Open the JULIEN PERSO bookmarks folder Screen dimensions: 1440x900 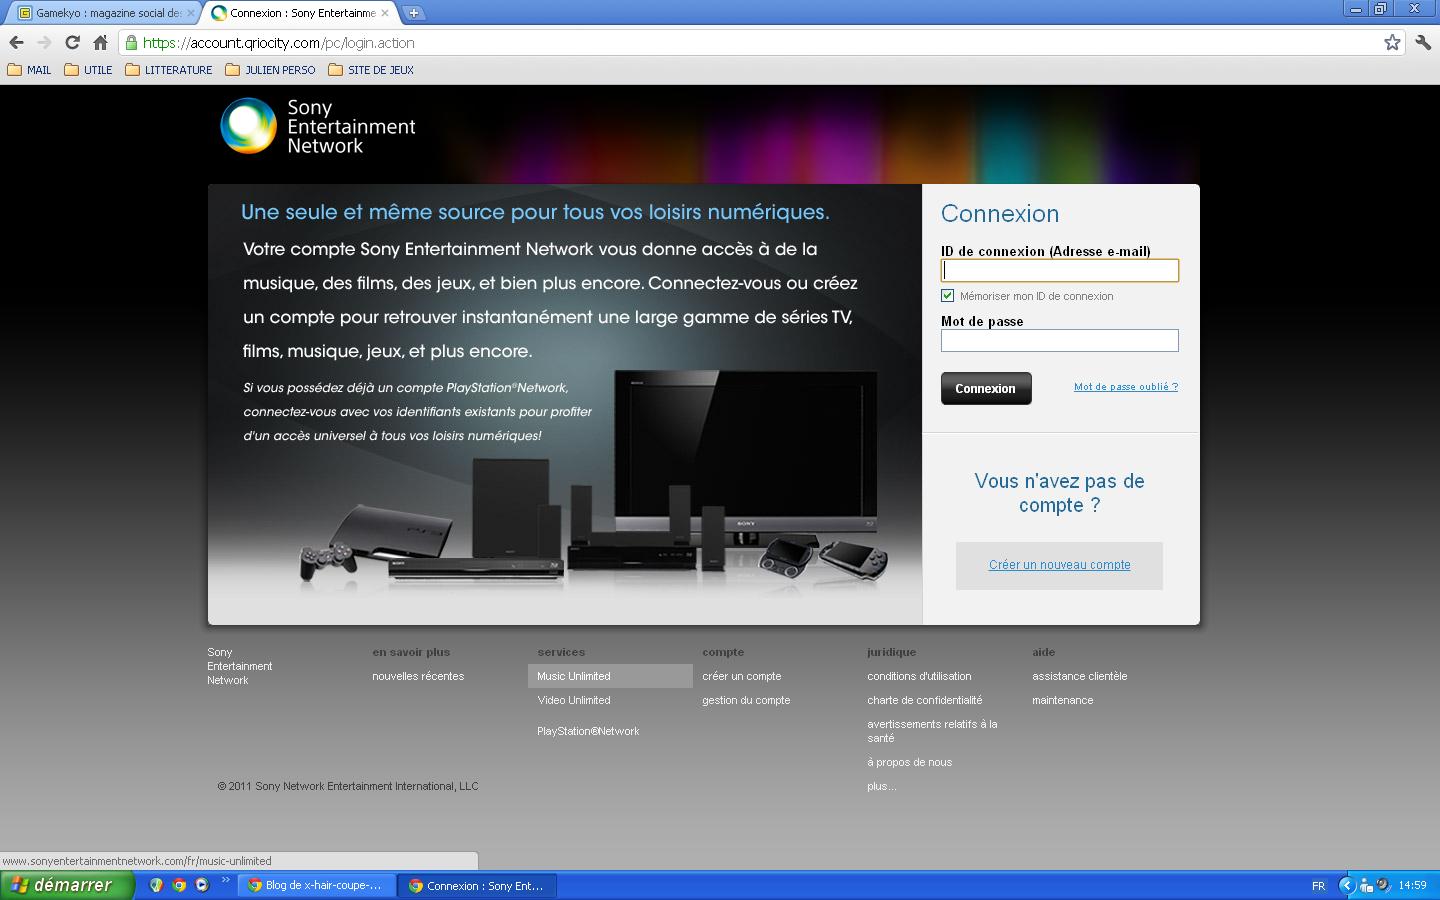270,70
